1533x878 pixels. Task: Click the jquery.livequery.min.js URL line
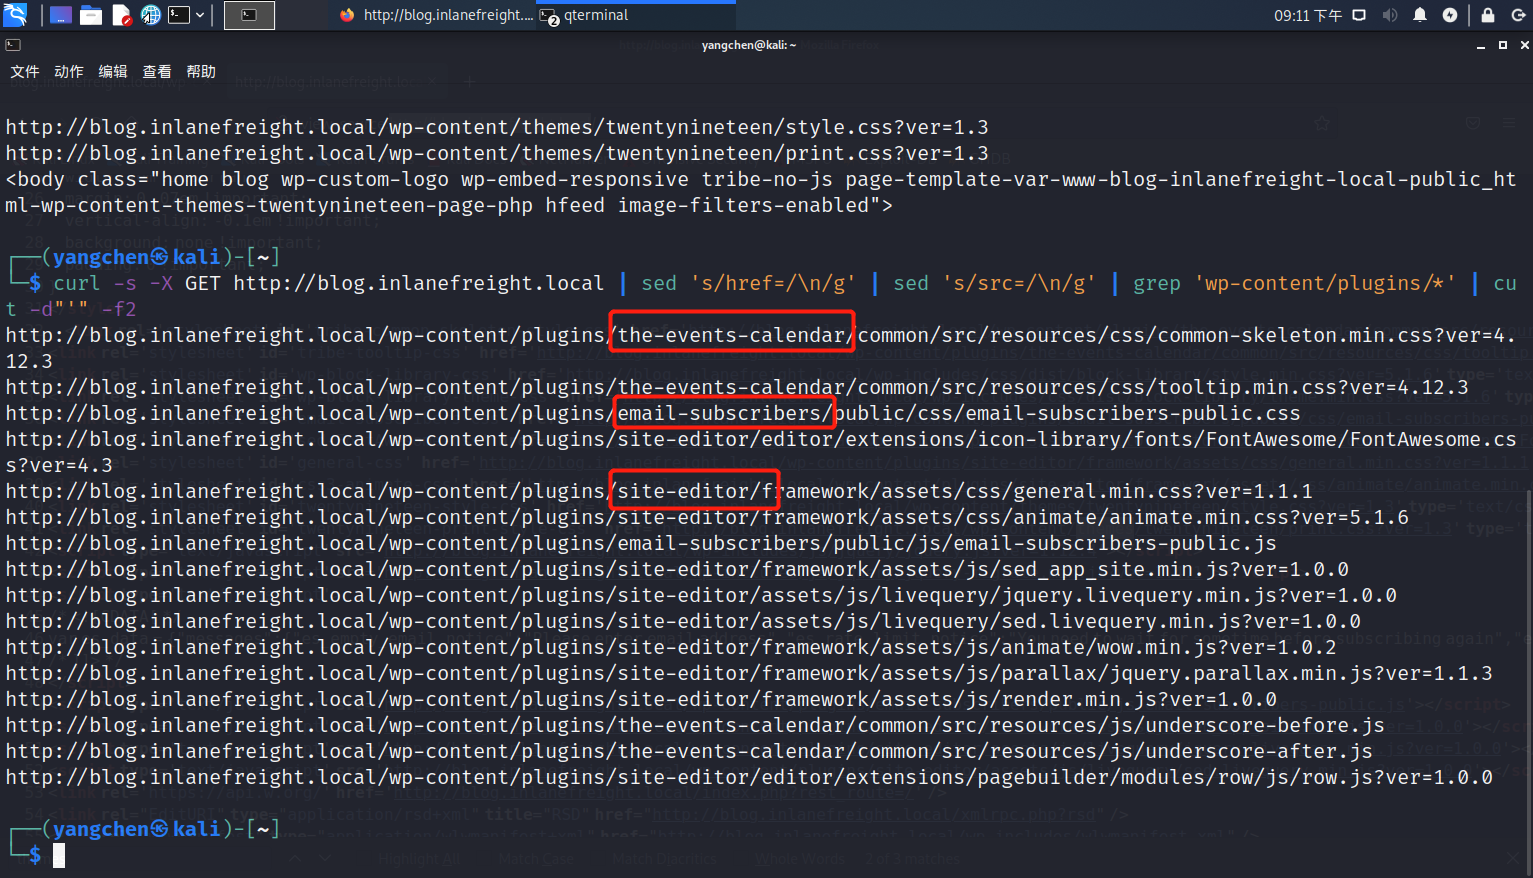[701, 595]
